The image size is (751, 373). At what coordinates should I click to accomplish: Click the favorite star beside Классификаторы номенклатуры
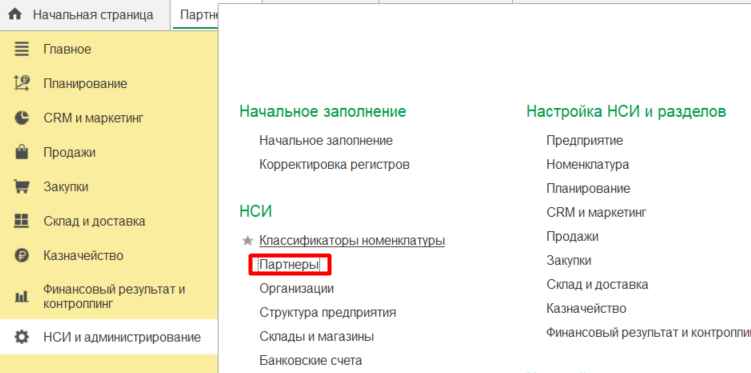point(248,240)
